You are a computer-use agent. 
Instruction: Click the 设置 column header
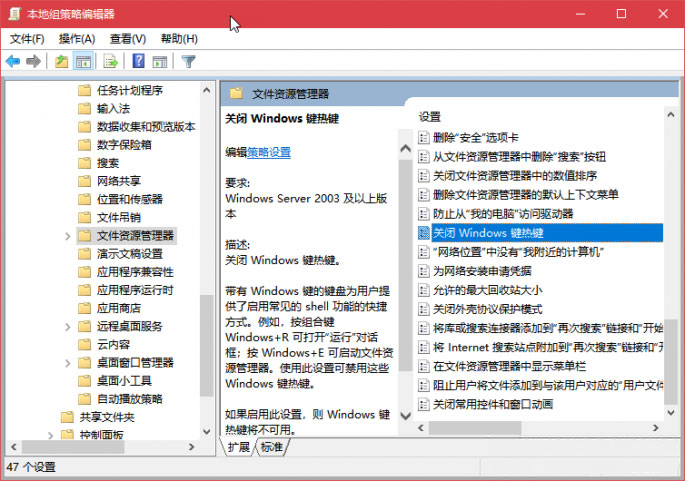pyautogui.click(x=431, y=117)
